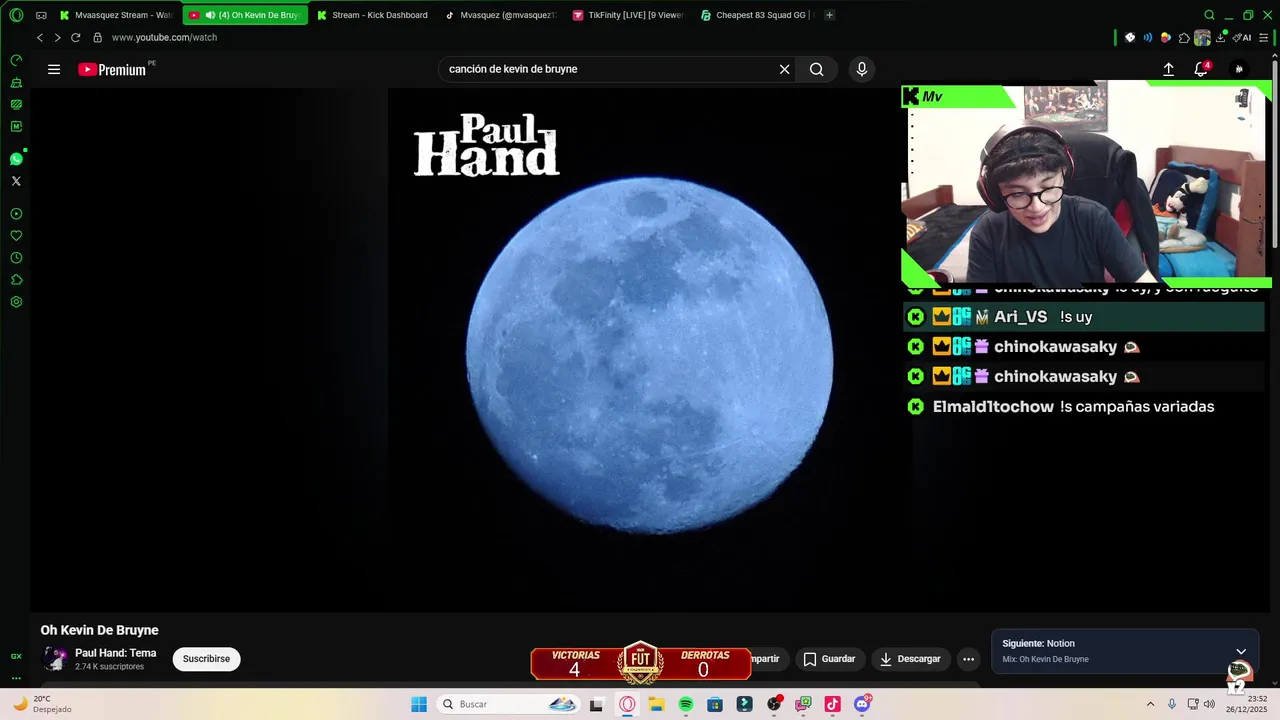1280x720 pixels.
Task: Save video with Guardar button
Action: pos(829,659)
